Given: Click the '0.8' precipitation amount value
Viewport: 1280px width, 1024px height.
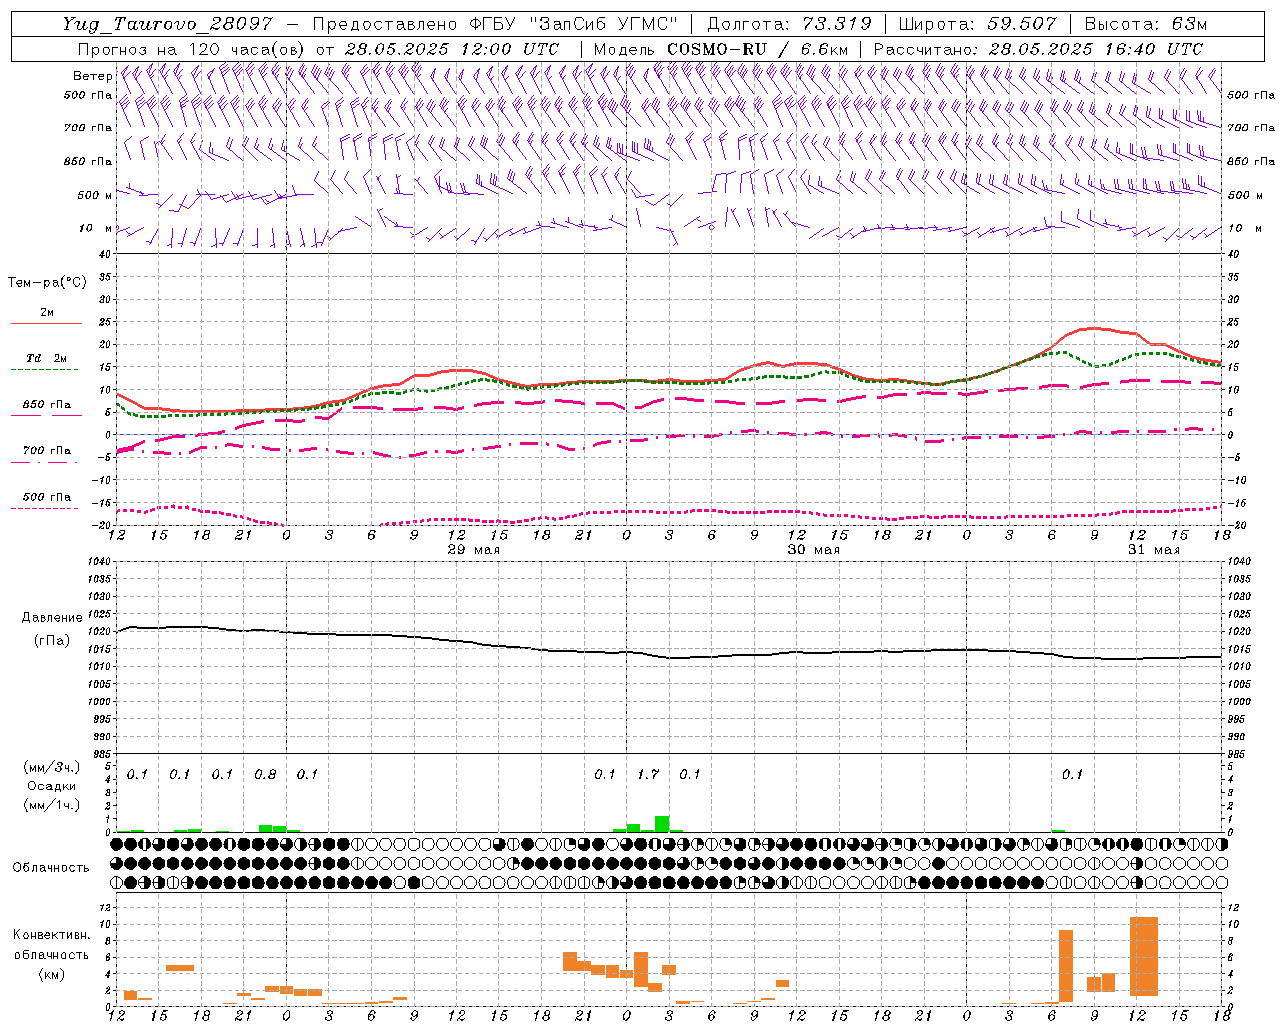Looking at the screenshot, I should tap(265, 775).
